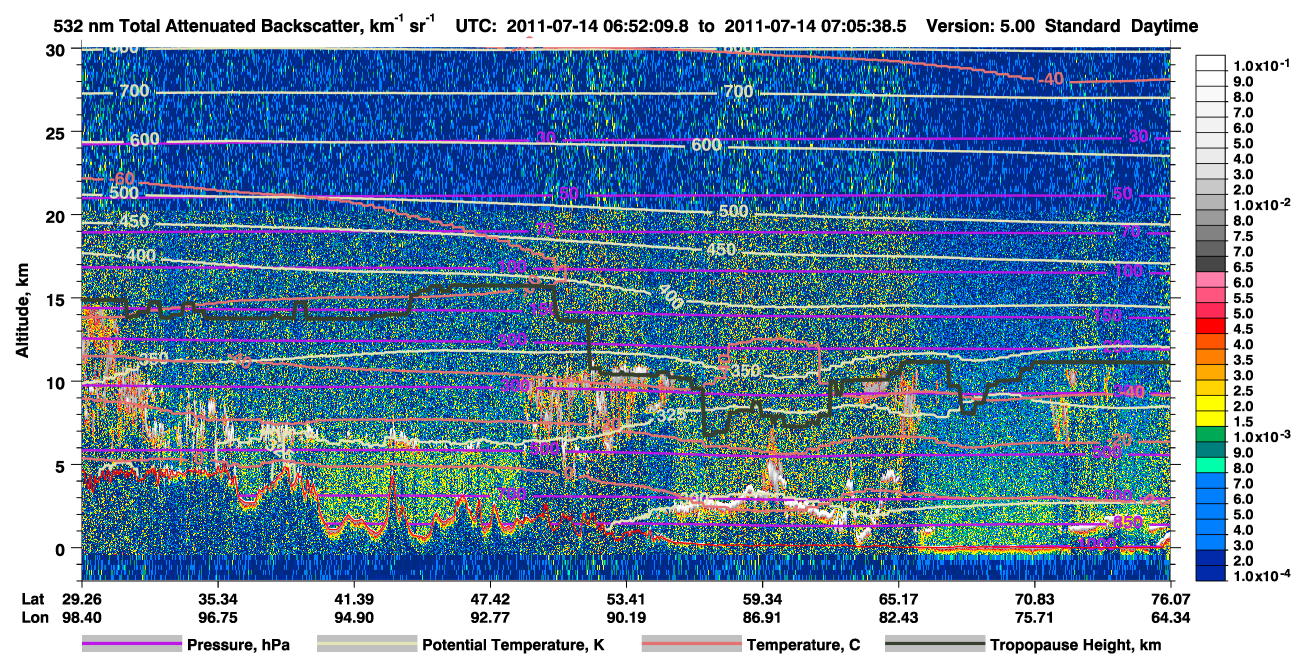Click the mint green swatch in the colorbar

[x=1210, y=463]
